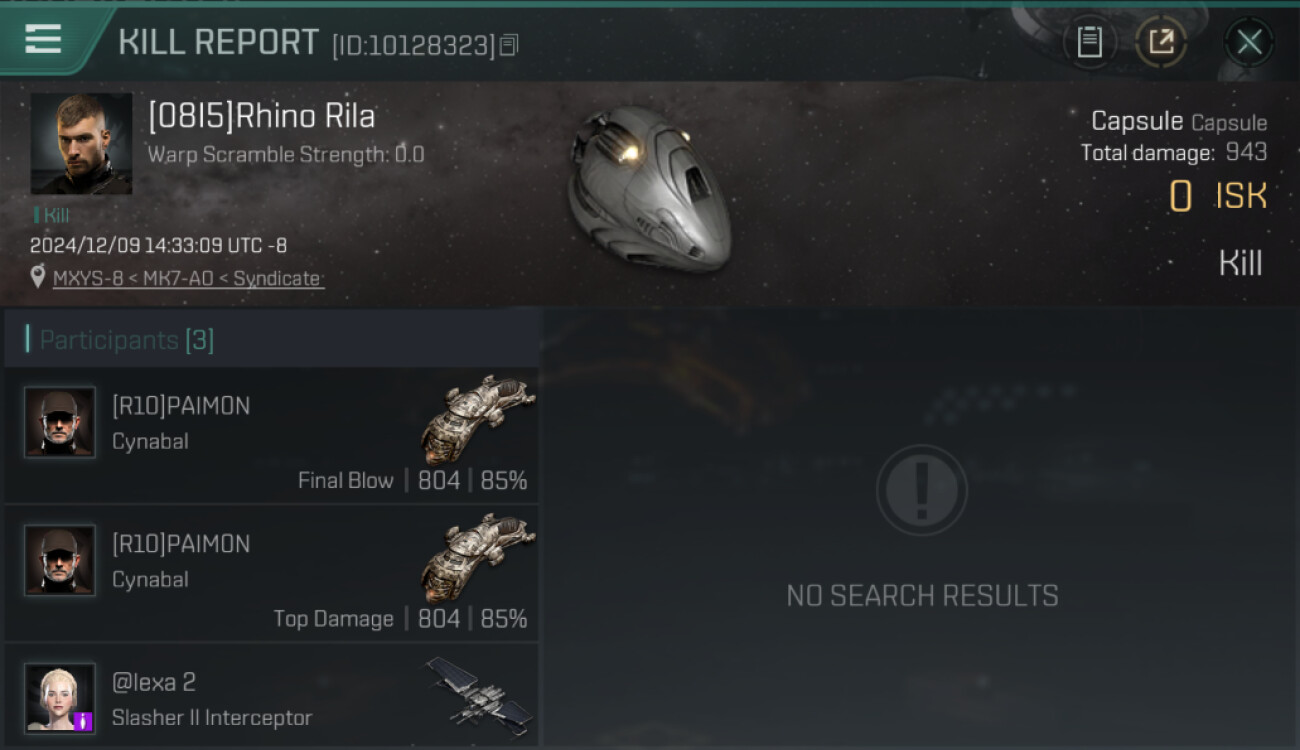The height and width of the screenshot is (750, 1300).
Task: Open @lexa 2 participant name
Action: click(154, 682)
